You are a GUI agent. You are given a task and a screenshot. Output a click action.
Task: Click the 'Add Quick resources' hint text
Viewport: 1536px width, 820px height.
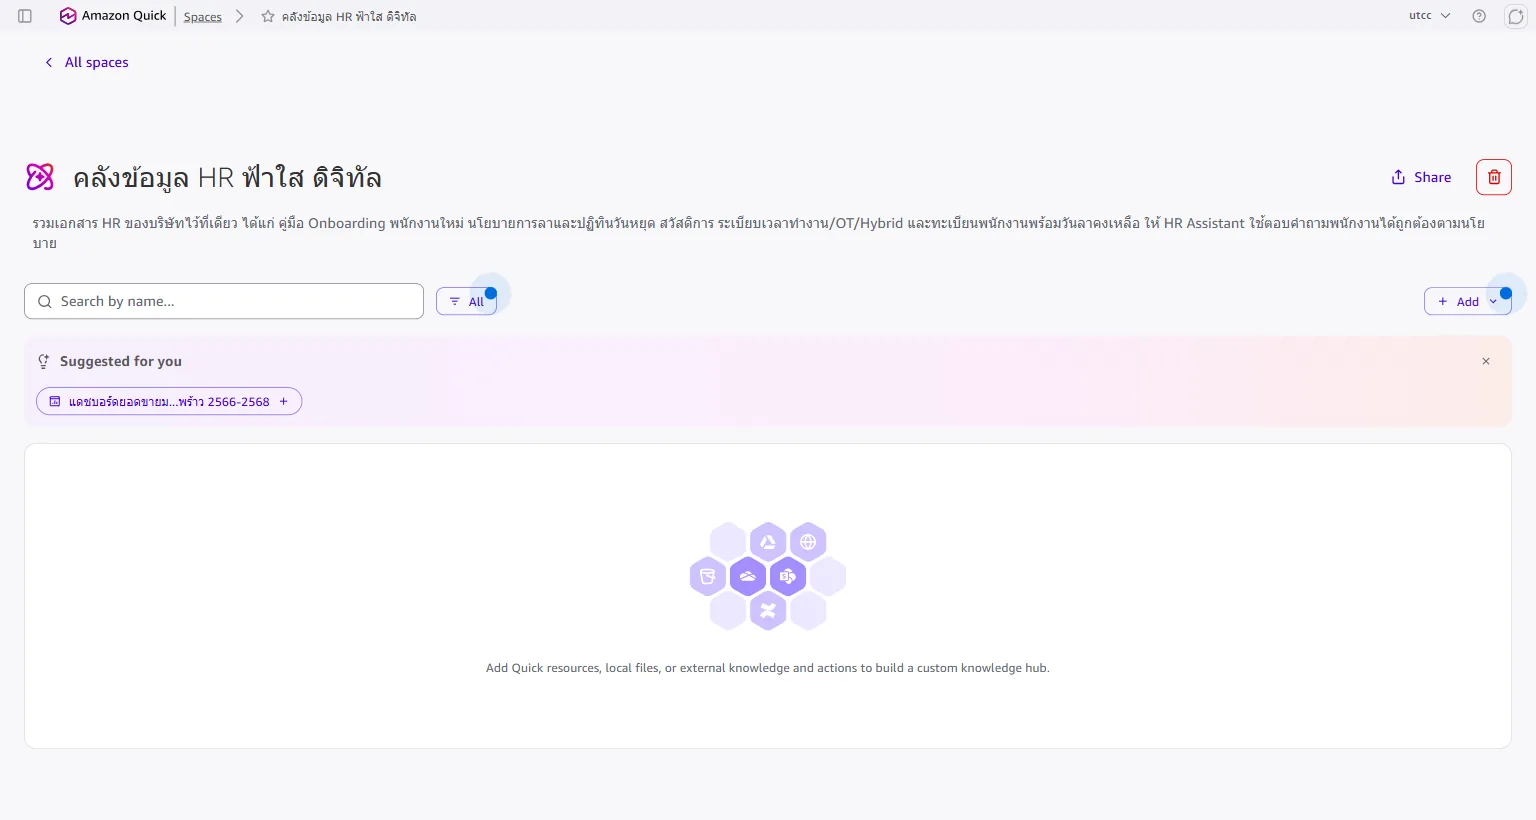coord(768,668)
